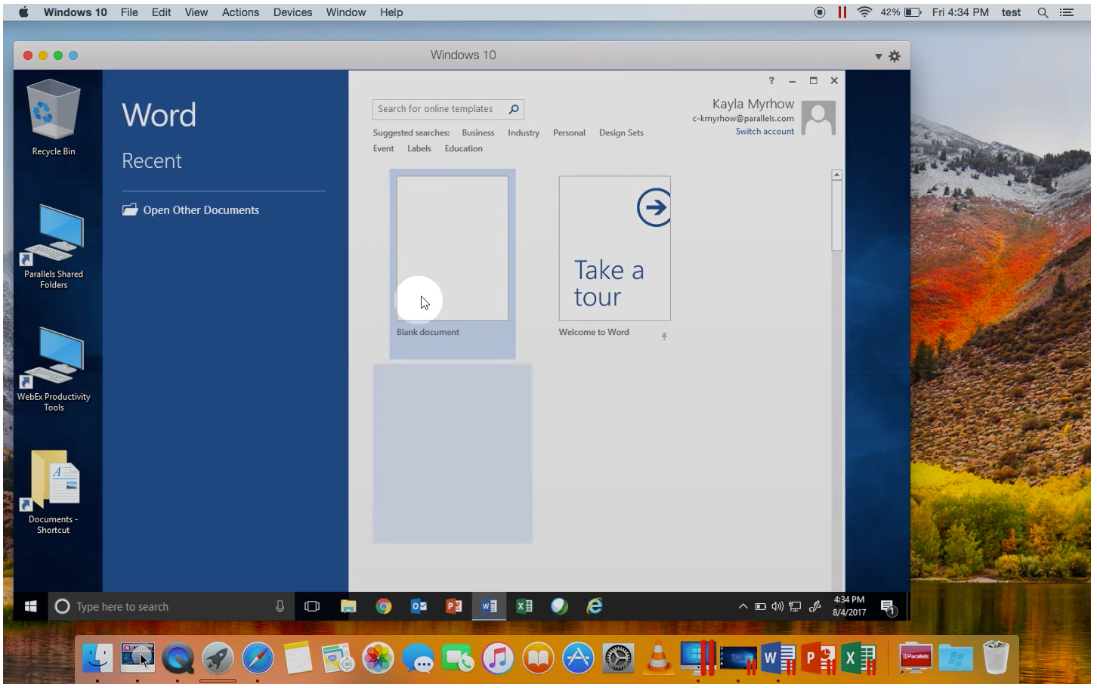Open Internet Explorer from the Windows taskbar

point(595,606)
